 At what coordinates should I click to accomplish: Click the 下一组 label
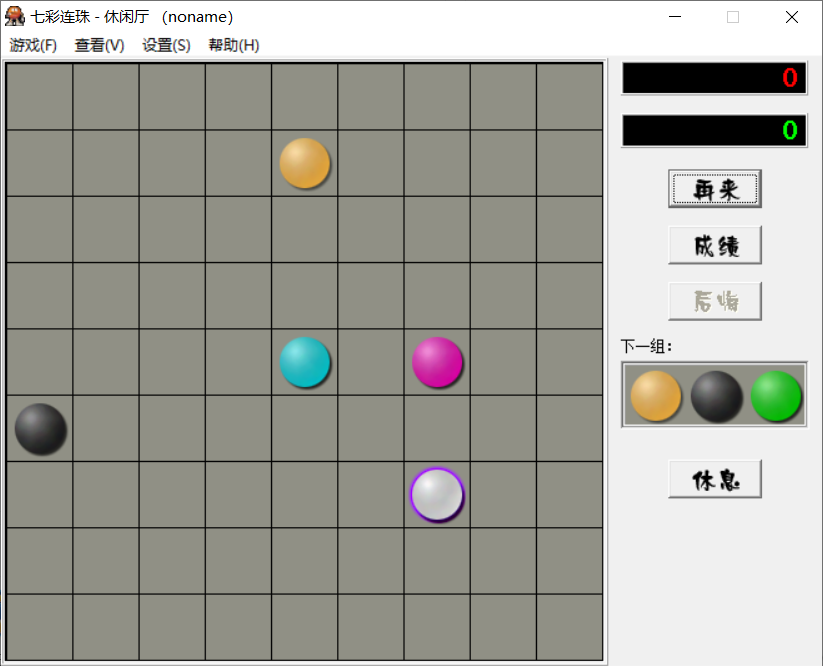click(646, 346)
